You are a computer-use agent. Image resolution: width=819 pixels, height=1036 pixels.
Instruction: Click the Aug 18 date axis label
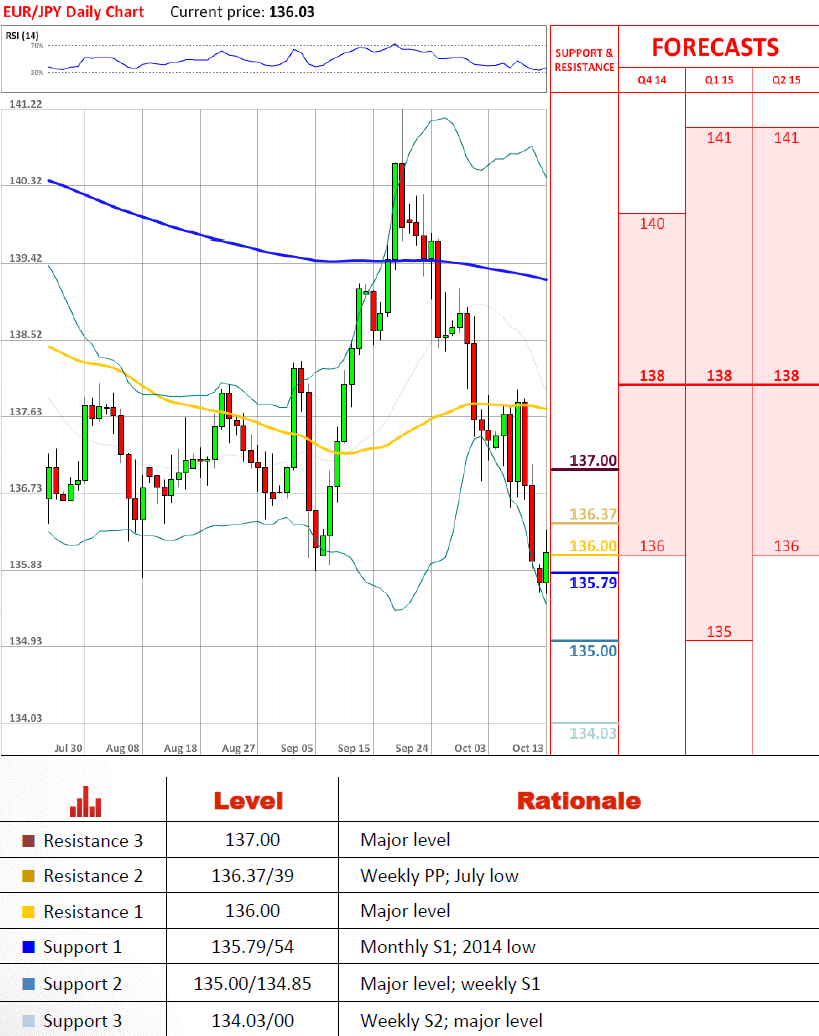[180, 748]
